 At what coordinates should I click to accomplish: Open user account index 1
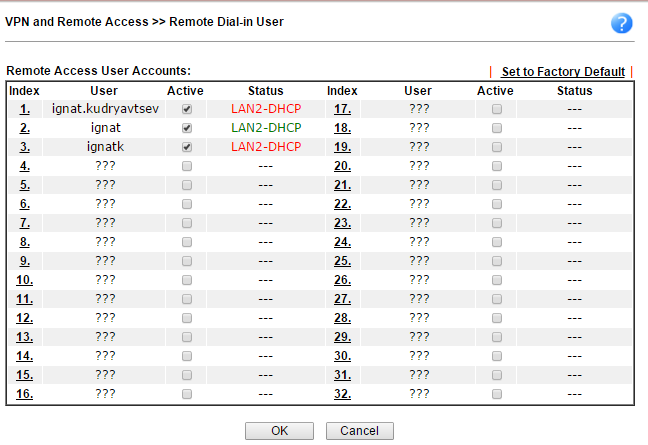[24, 109]
